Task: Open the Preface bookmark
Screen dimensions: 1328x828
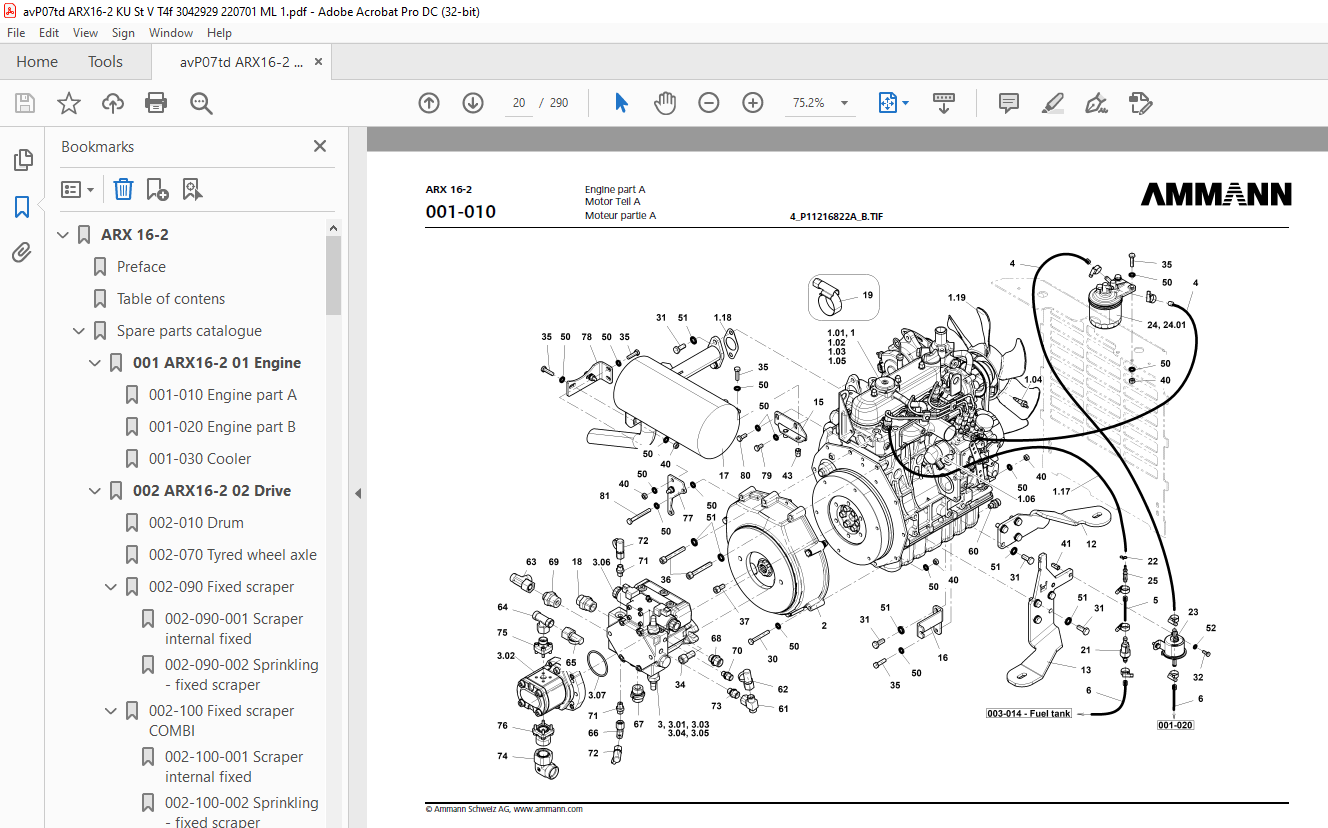Action: pyautogui.click(x=141, y=267)
